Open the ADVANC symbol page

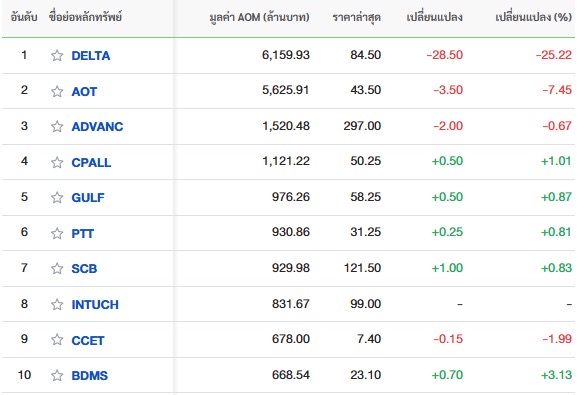[97, 126]
